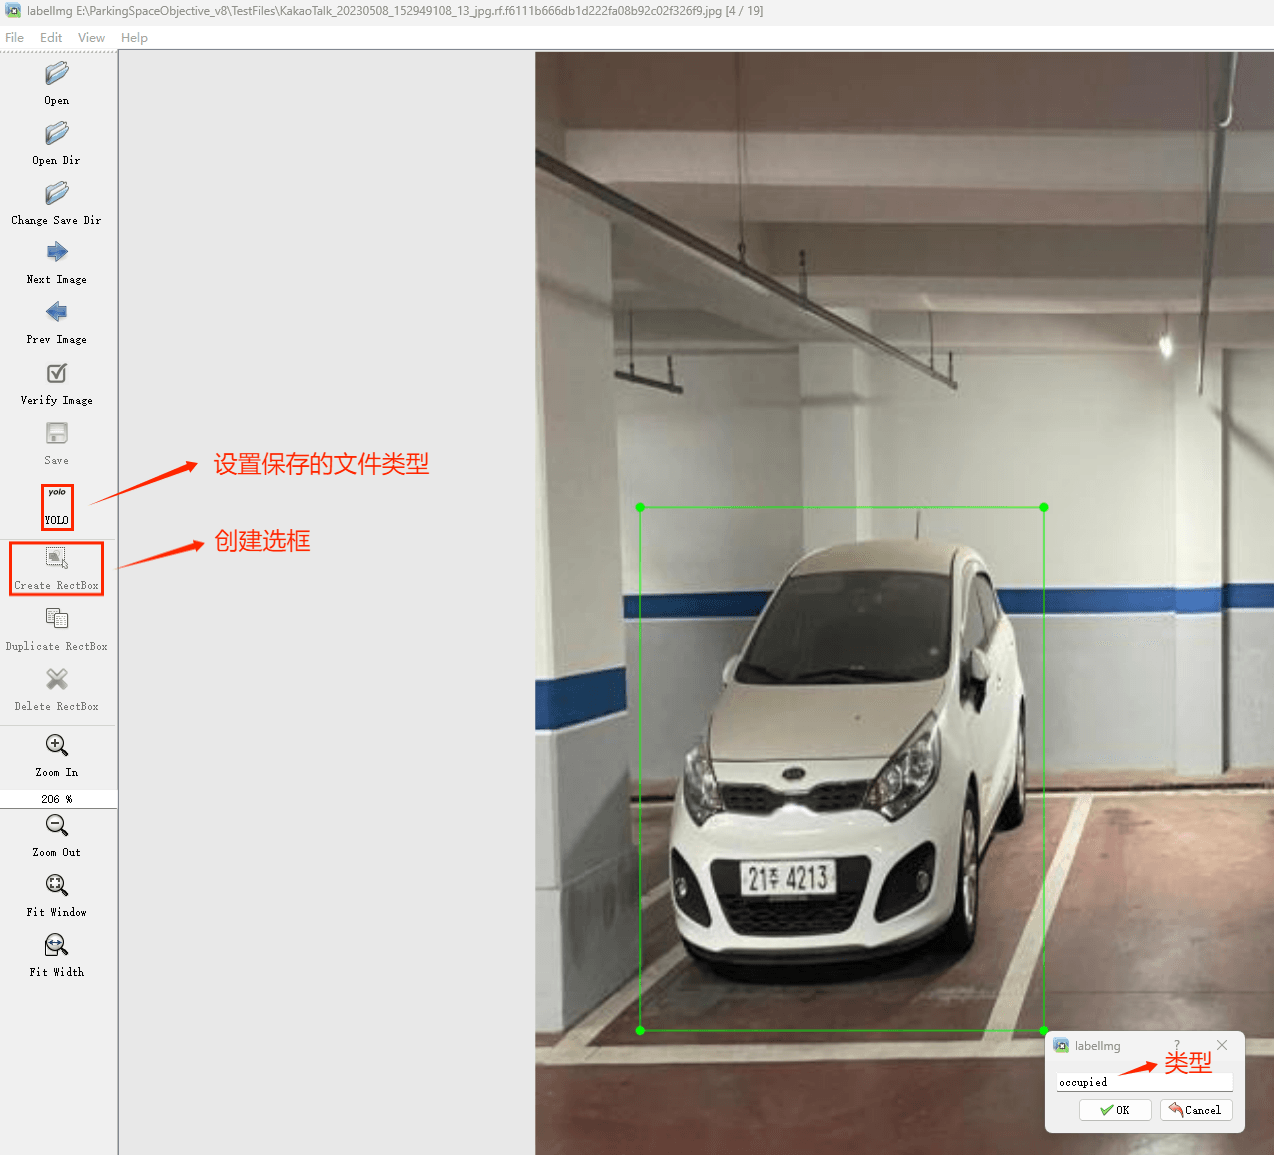Select top-right vertex of green box
The height and width of the screenshot is (1155, 1274).
1044,507
